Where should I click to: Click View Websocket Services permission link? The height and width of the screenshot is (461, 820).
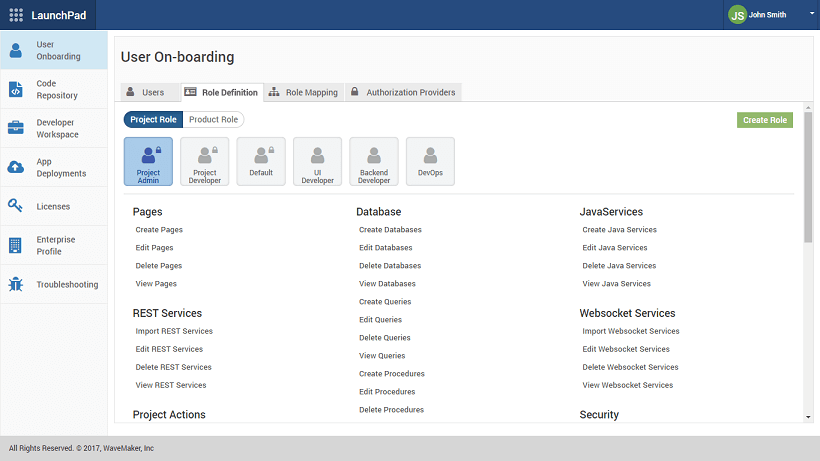coord(627,385)
